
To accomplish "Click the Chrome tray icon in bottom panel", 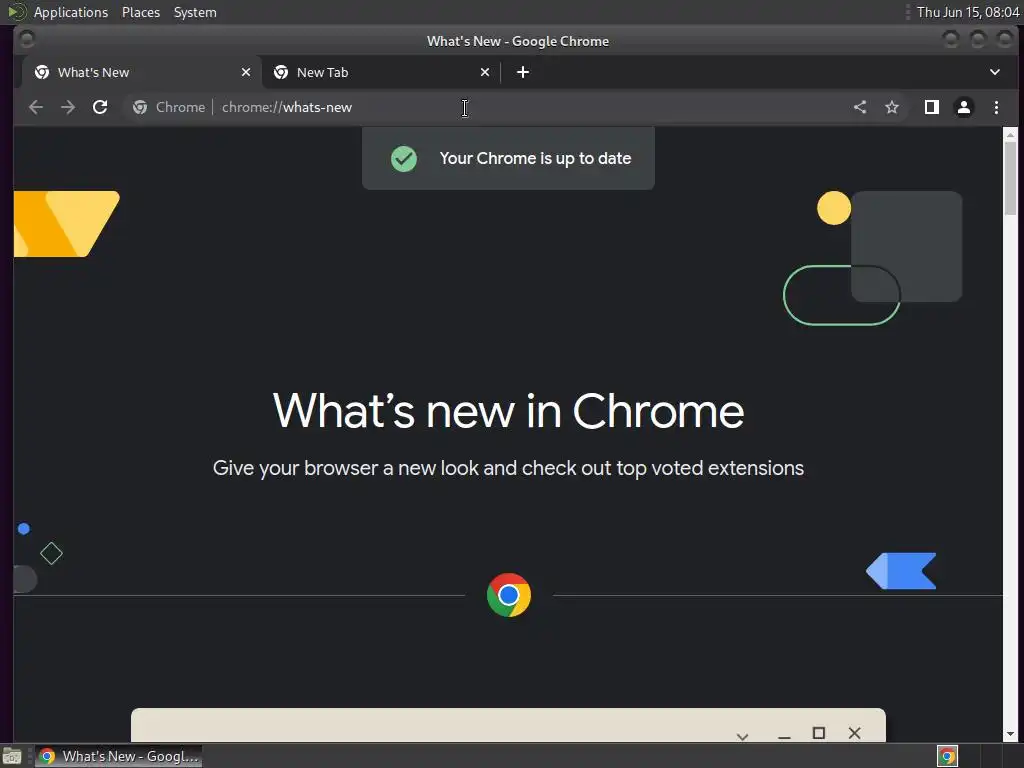I will (948, 756).
